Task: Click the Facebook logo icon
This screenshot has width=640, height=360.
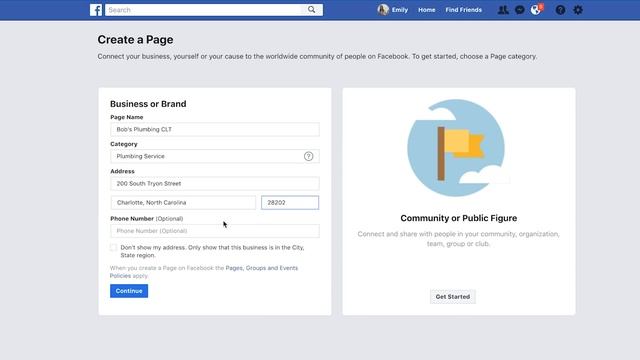Action: point(96,10)
